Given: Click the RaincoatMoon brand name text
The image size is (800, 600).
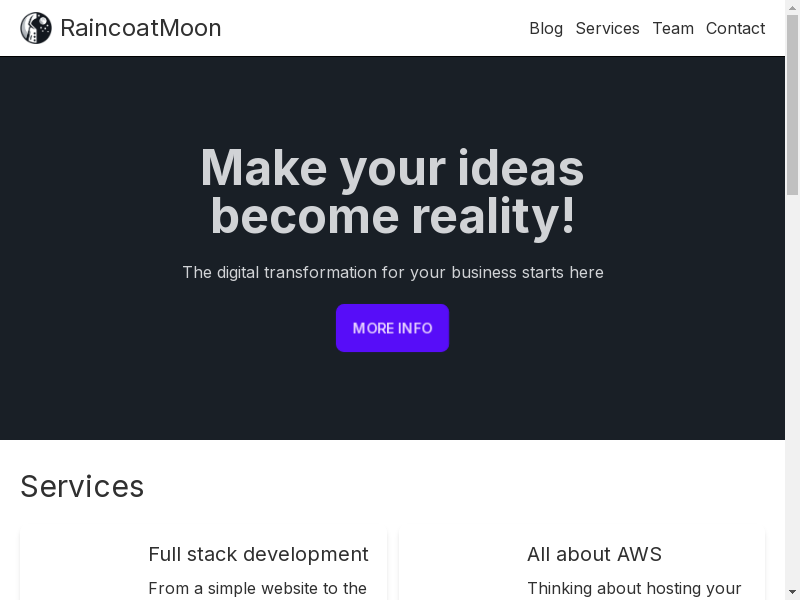Looking at the screenshot, I should click(140, 28).
